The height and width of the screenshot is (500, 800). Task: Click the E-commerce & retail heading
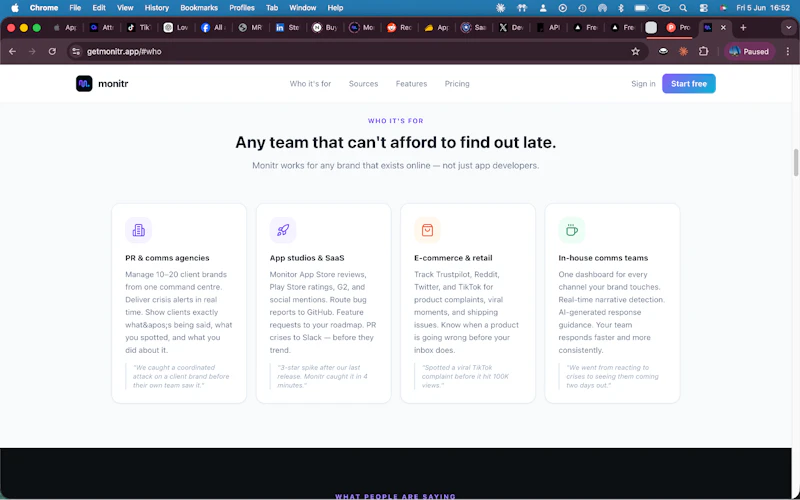coord(453,258)
